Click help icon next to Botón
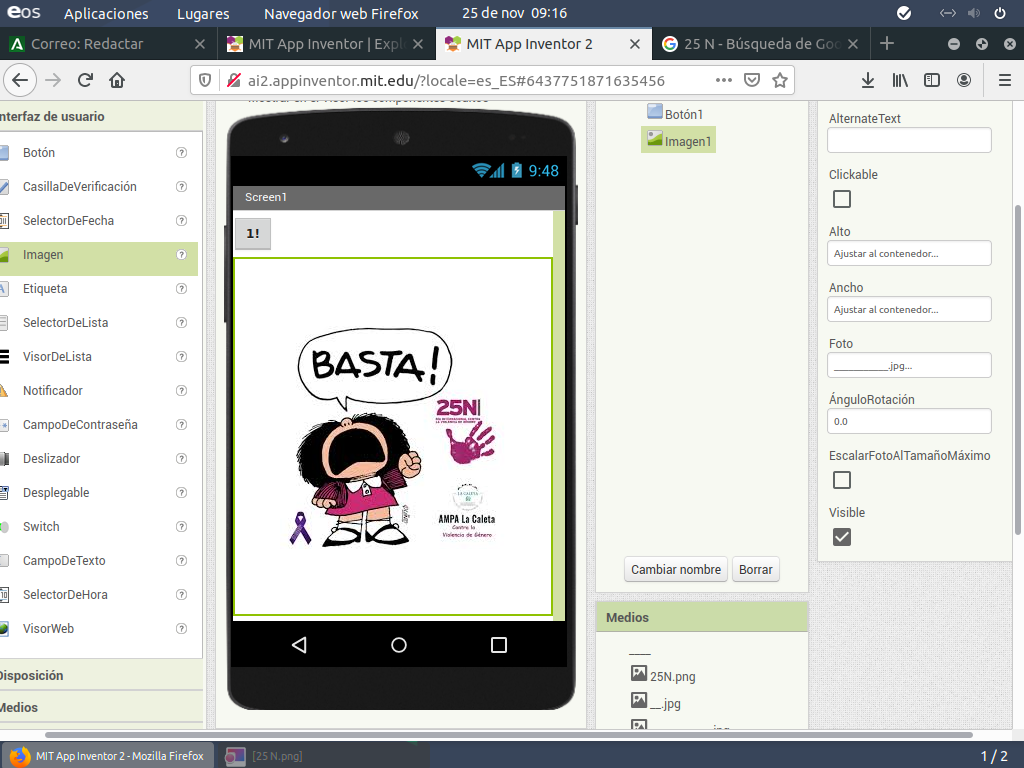Viewport: 1024px width, 768px height. [182, 152]
